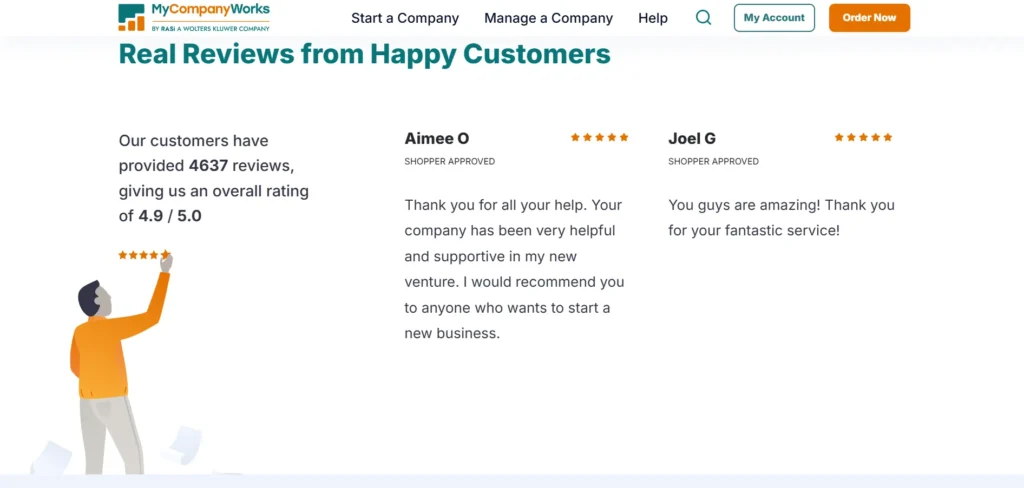1024x488 pixels.
Task: Open the search magnifier icon
Action: point(703,18)
